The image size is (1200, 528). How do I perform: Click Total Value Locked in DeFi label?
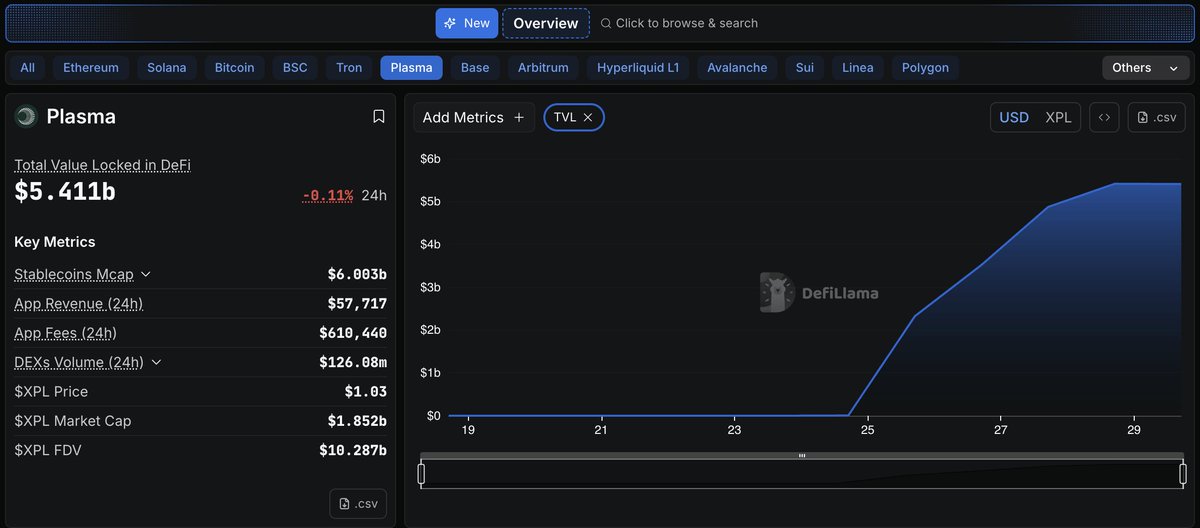tap(102, 165)
